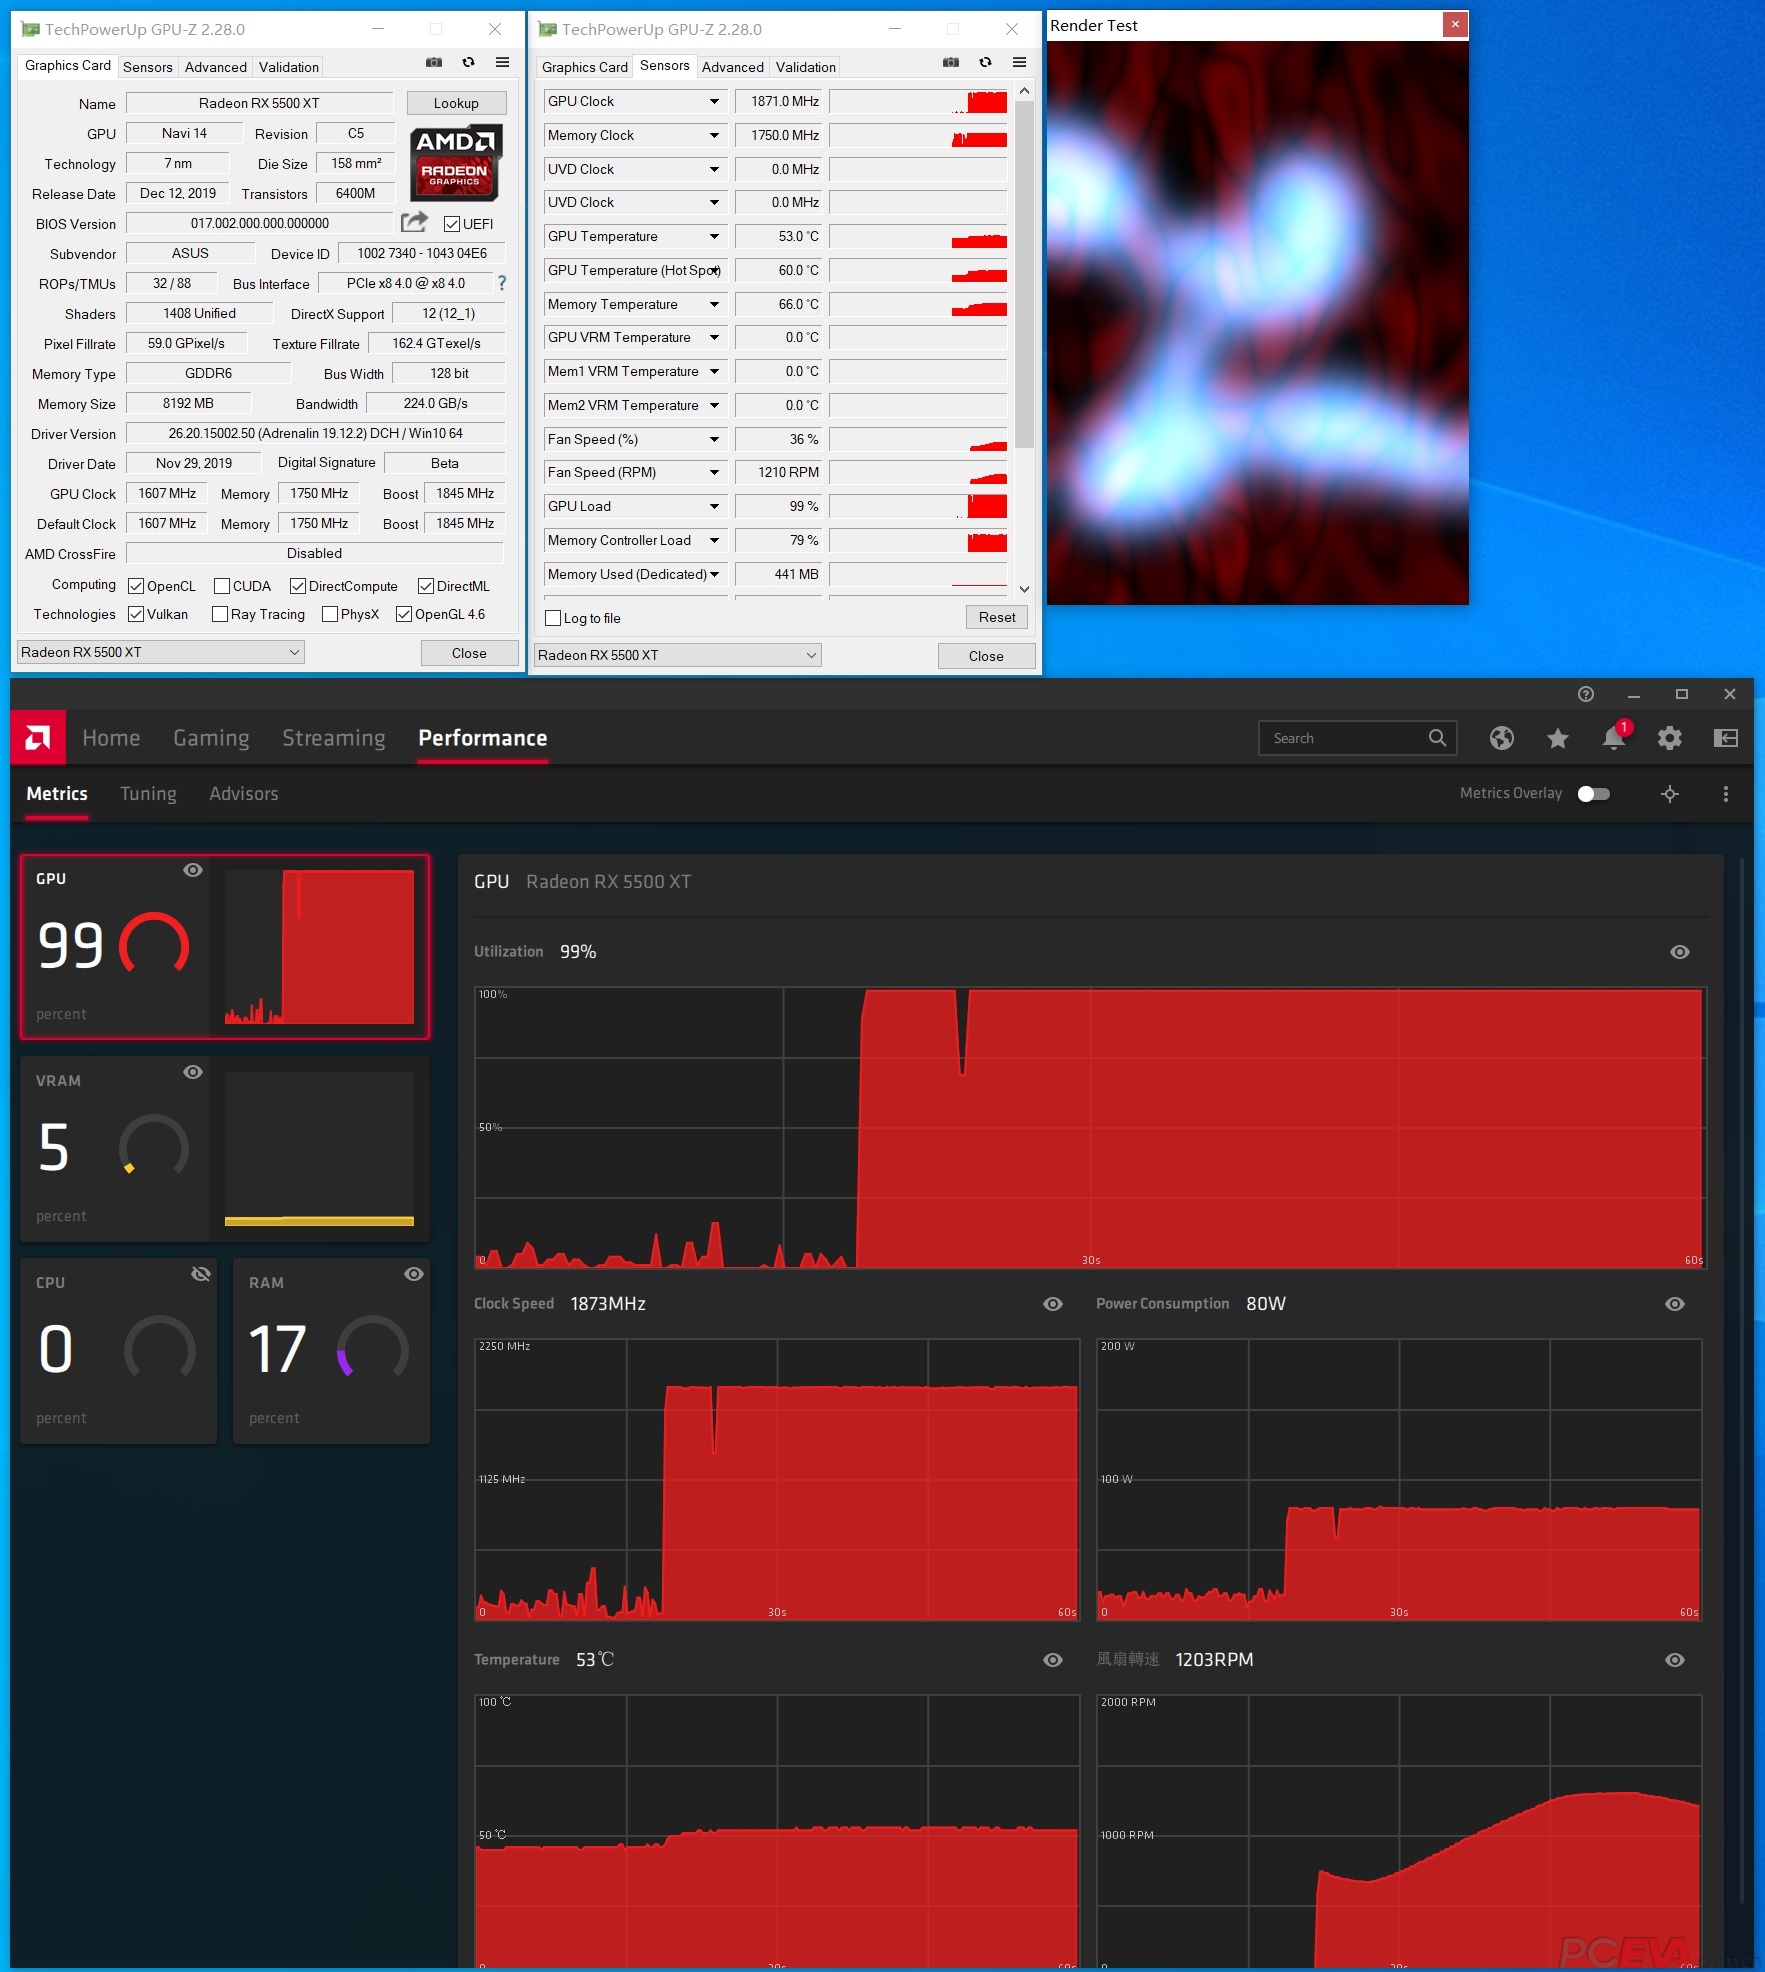Toggle visibility eye on GPU metric card
1765x1972 pixels.
[x=193, y=870]
